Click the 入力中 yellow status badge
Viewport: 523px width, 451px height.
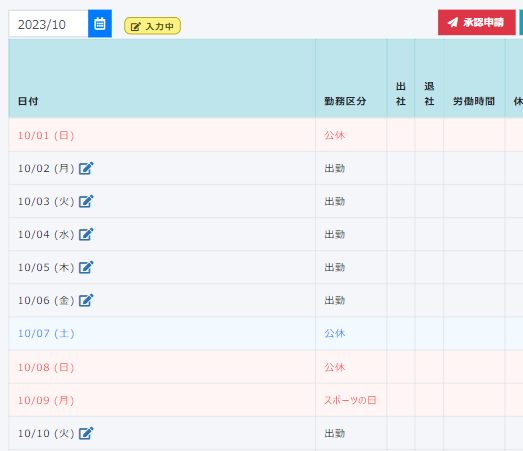[152, 26]
